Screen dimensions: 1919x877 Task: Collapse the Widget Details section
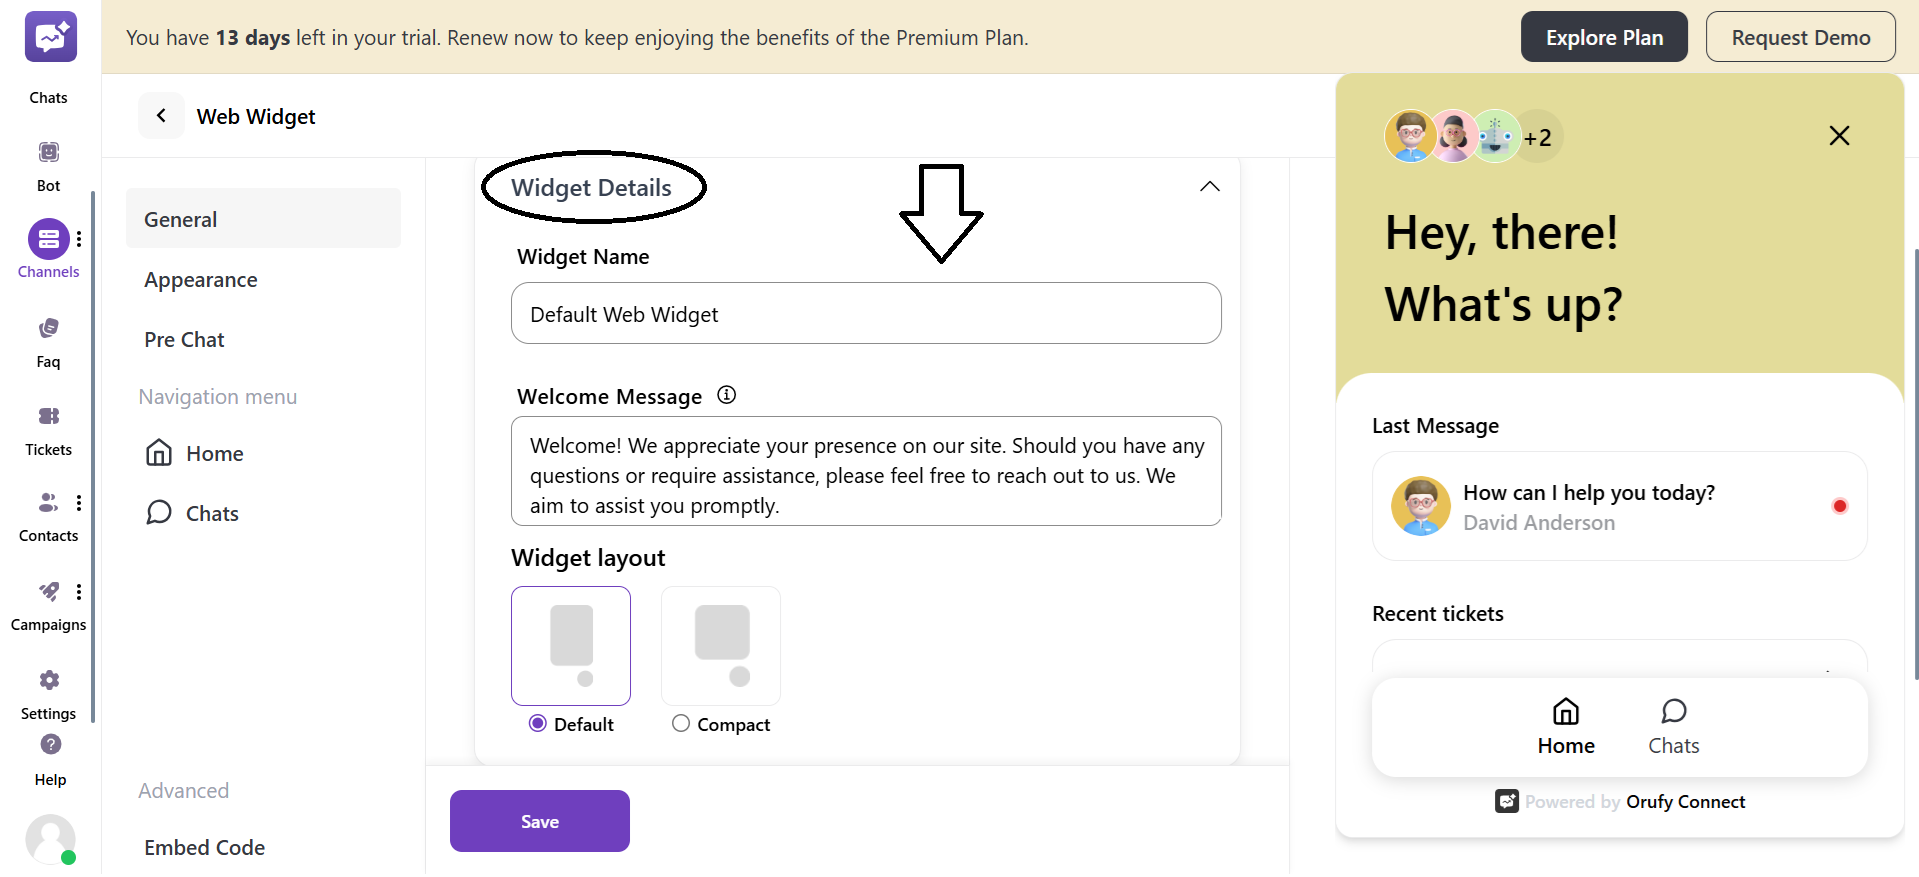pos(1209,186)
